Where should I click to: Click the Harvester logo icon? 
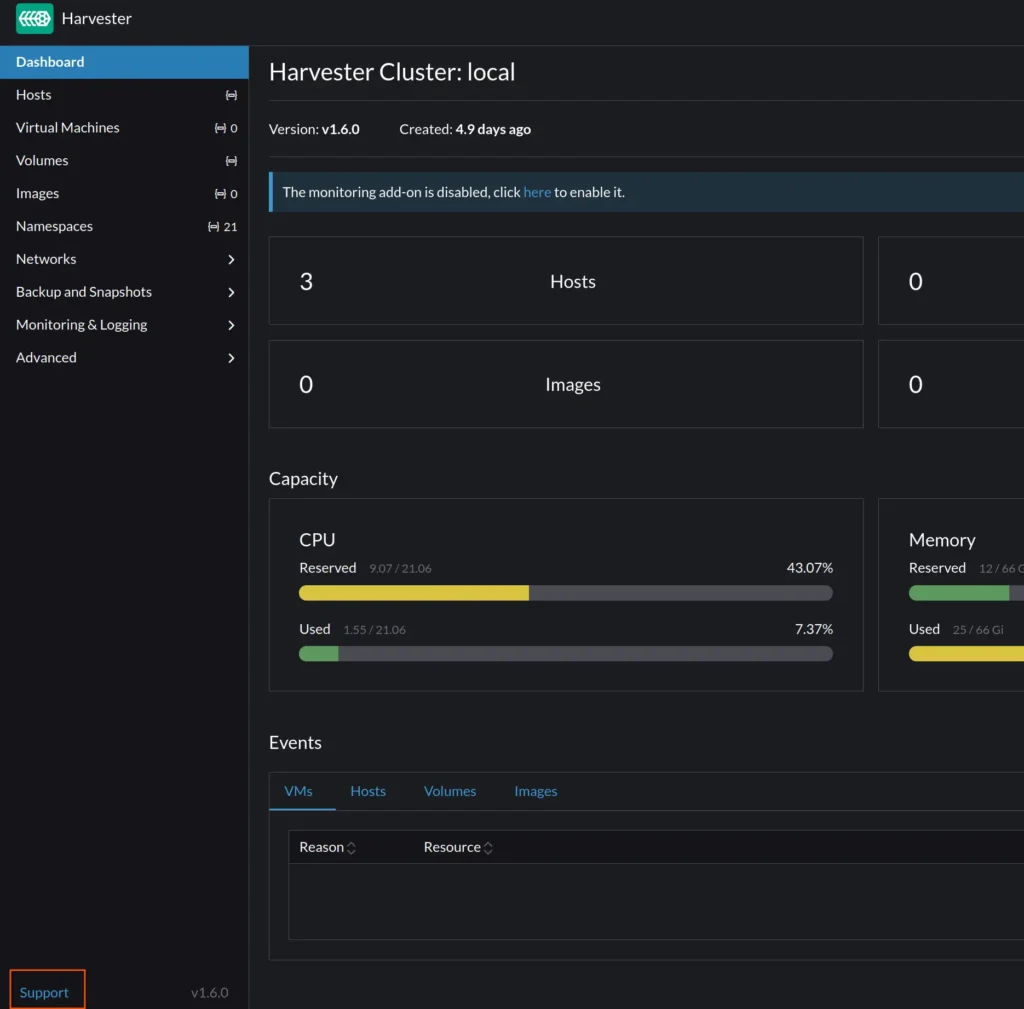point(35,19)
